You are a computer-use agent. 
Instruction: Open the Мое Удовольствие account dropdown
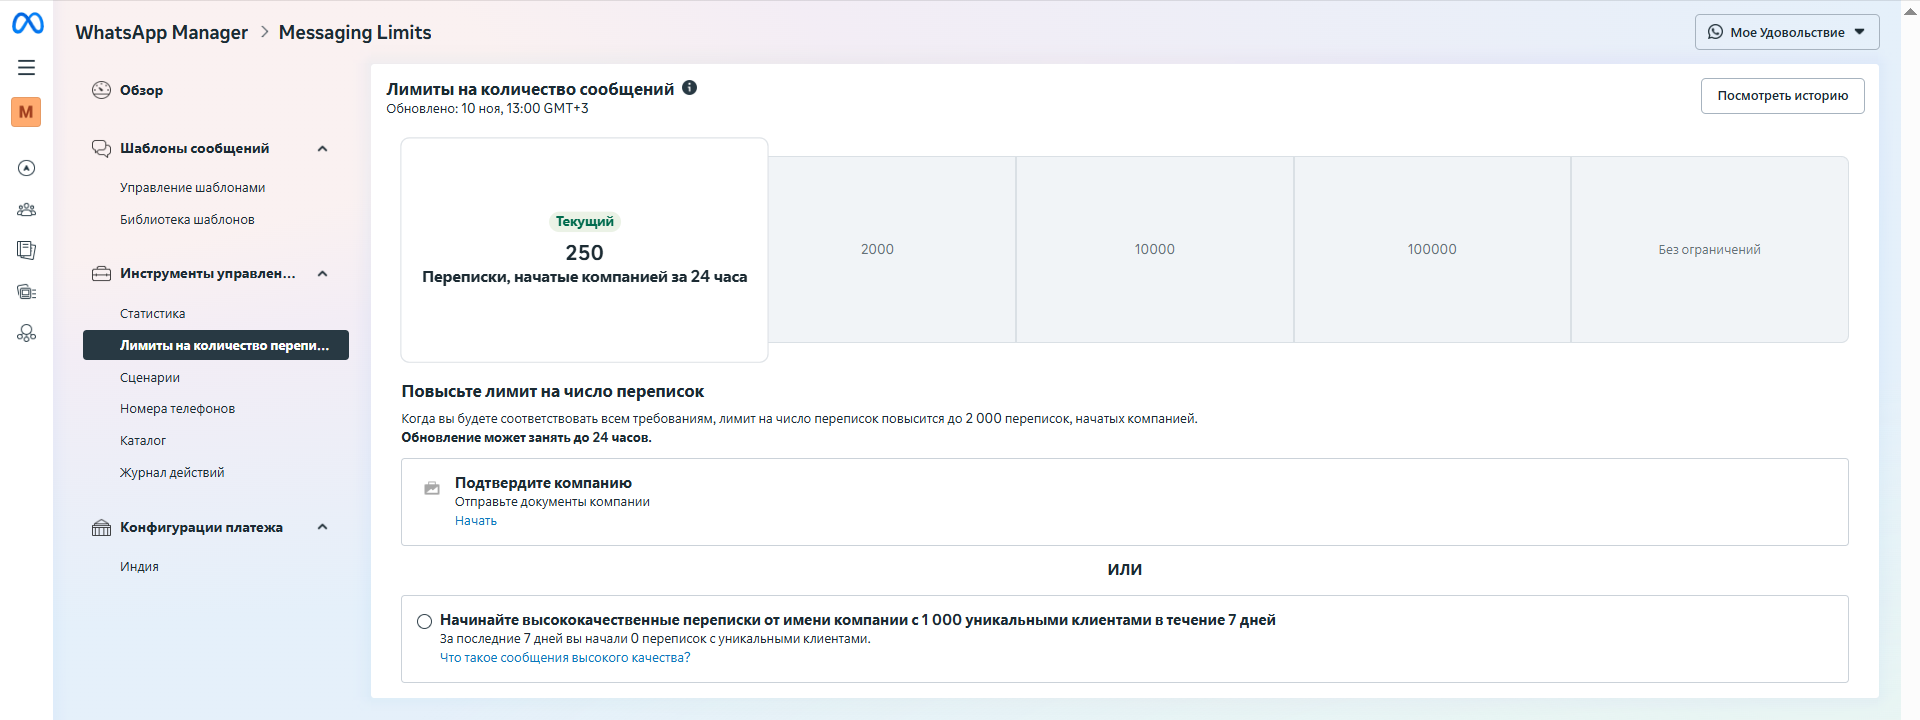pos(1786,32)
